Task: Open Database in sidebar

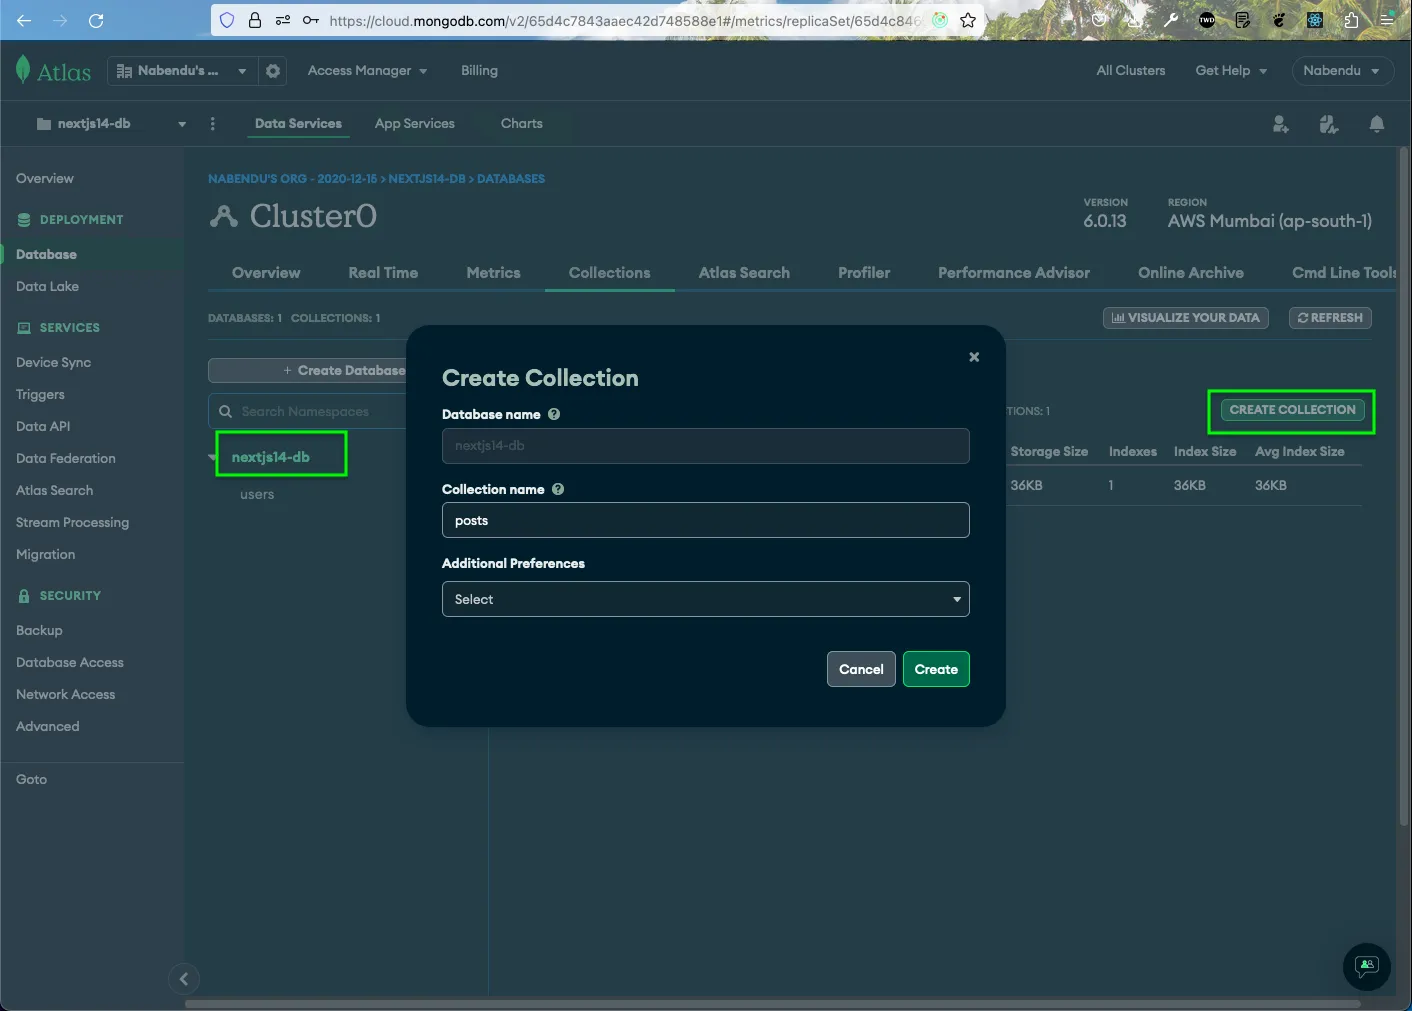Action: [46, 254]
